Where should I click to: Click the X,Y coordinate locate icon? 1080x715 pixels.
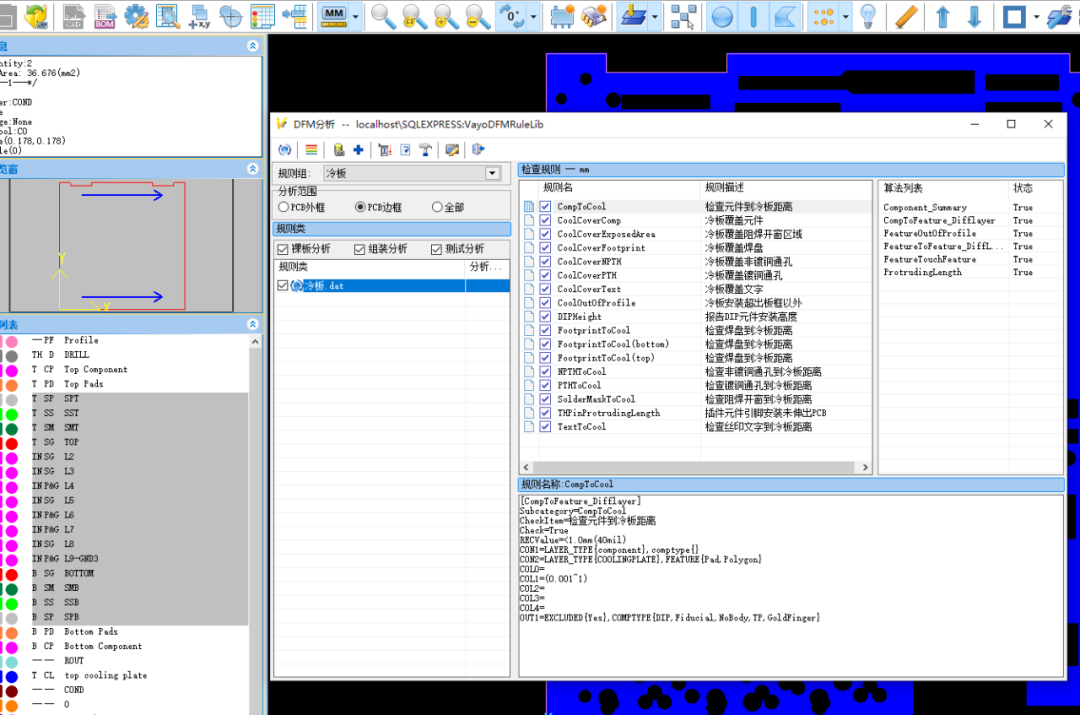click(x=199, y=16)
